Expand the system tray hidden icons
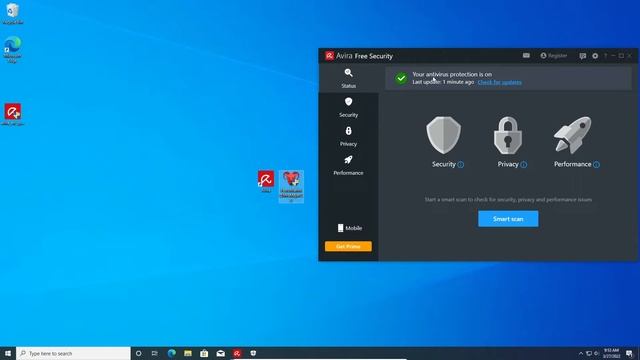This screenshot has height=360, width=640. 580,353
